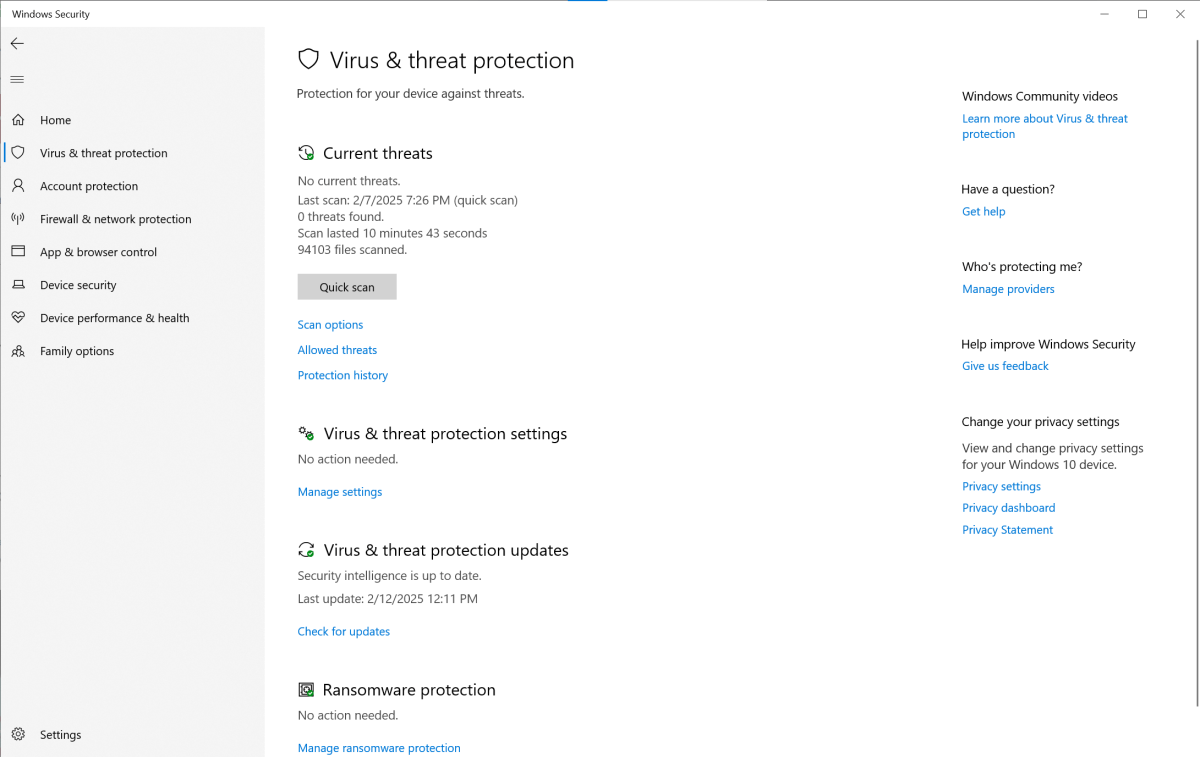The width and height of the screenshot is (1200, 757).
Task: Go to Virus & threat protection
Action: (103, 153)
